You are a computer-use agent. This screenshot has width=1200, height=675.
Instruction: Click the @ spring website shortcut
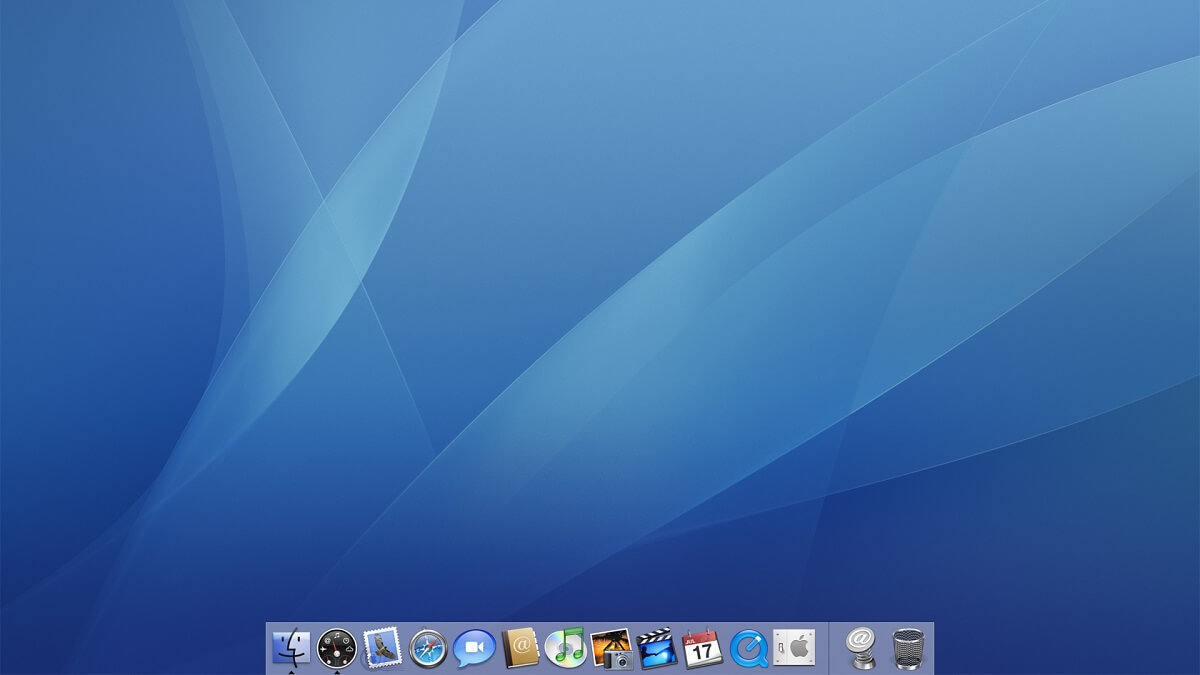860,648
